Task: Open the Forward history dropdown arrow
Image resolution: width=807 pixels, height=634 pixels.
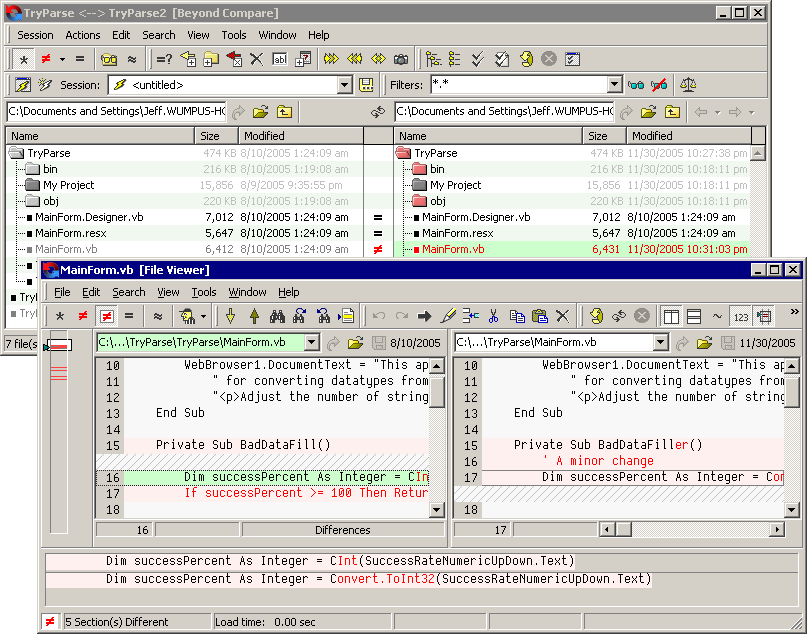Action: coord(751,112)
